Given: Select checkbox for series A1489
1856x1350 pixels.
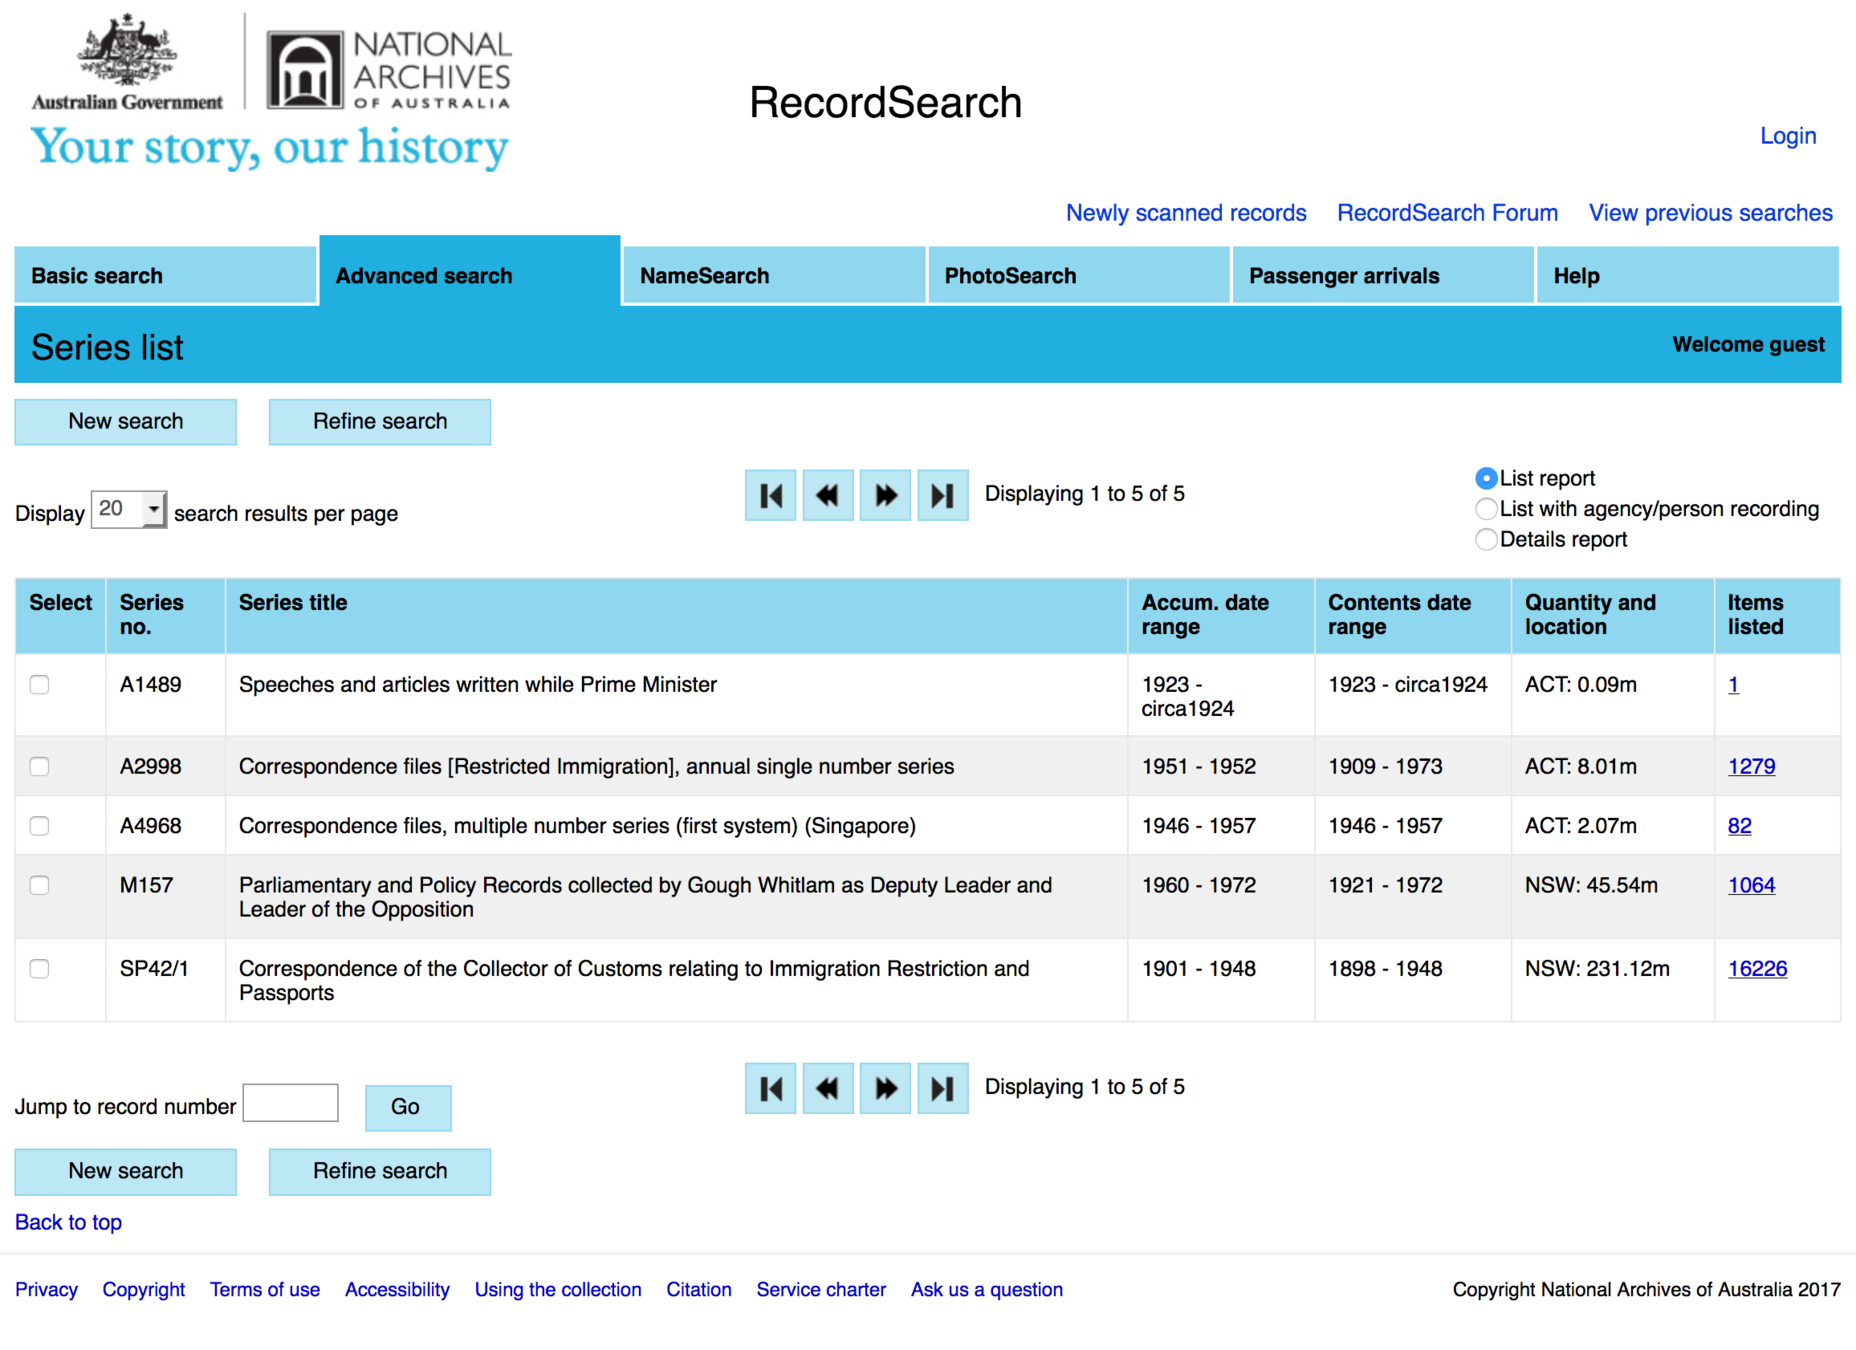Looking at the screenshot, I should click(40, 685).
